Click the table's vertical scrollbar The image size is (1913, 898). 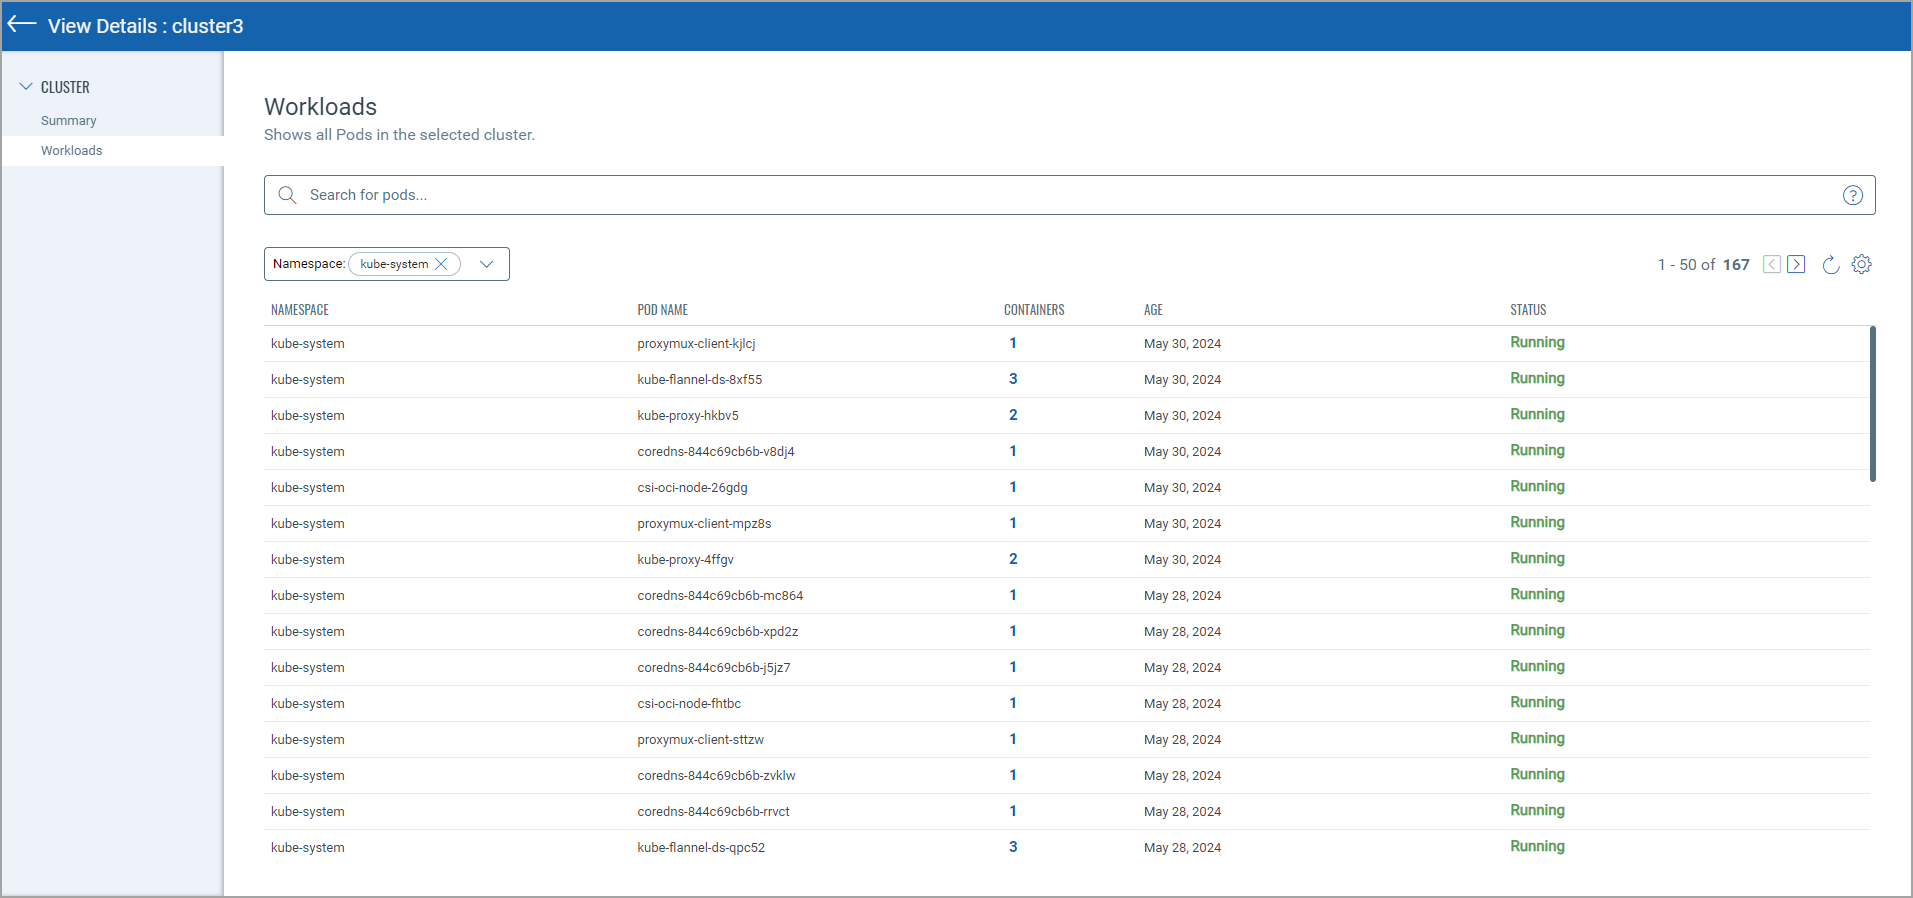[x=1872, y=404]
